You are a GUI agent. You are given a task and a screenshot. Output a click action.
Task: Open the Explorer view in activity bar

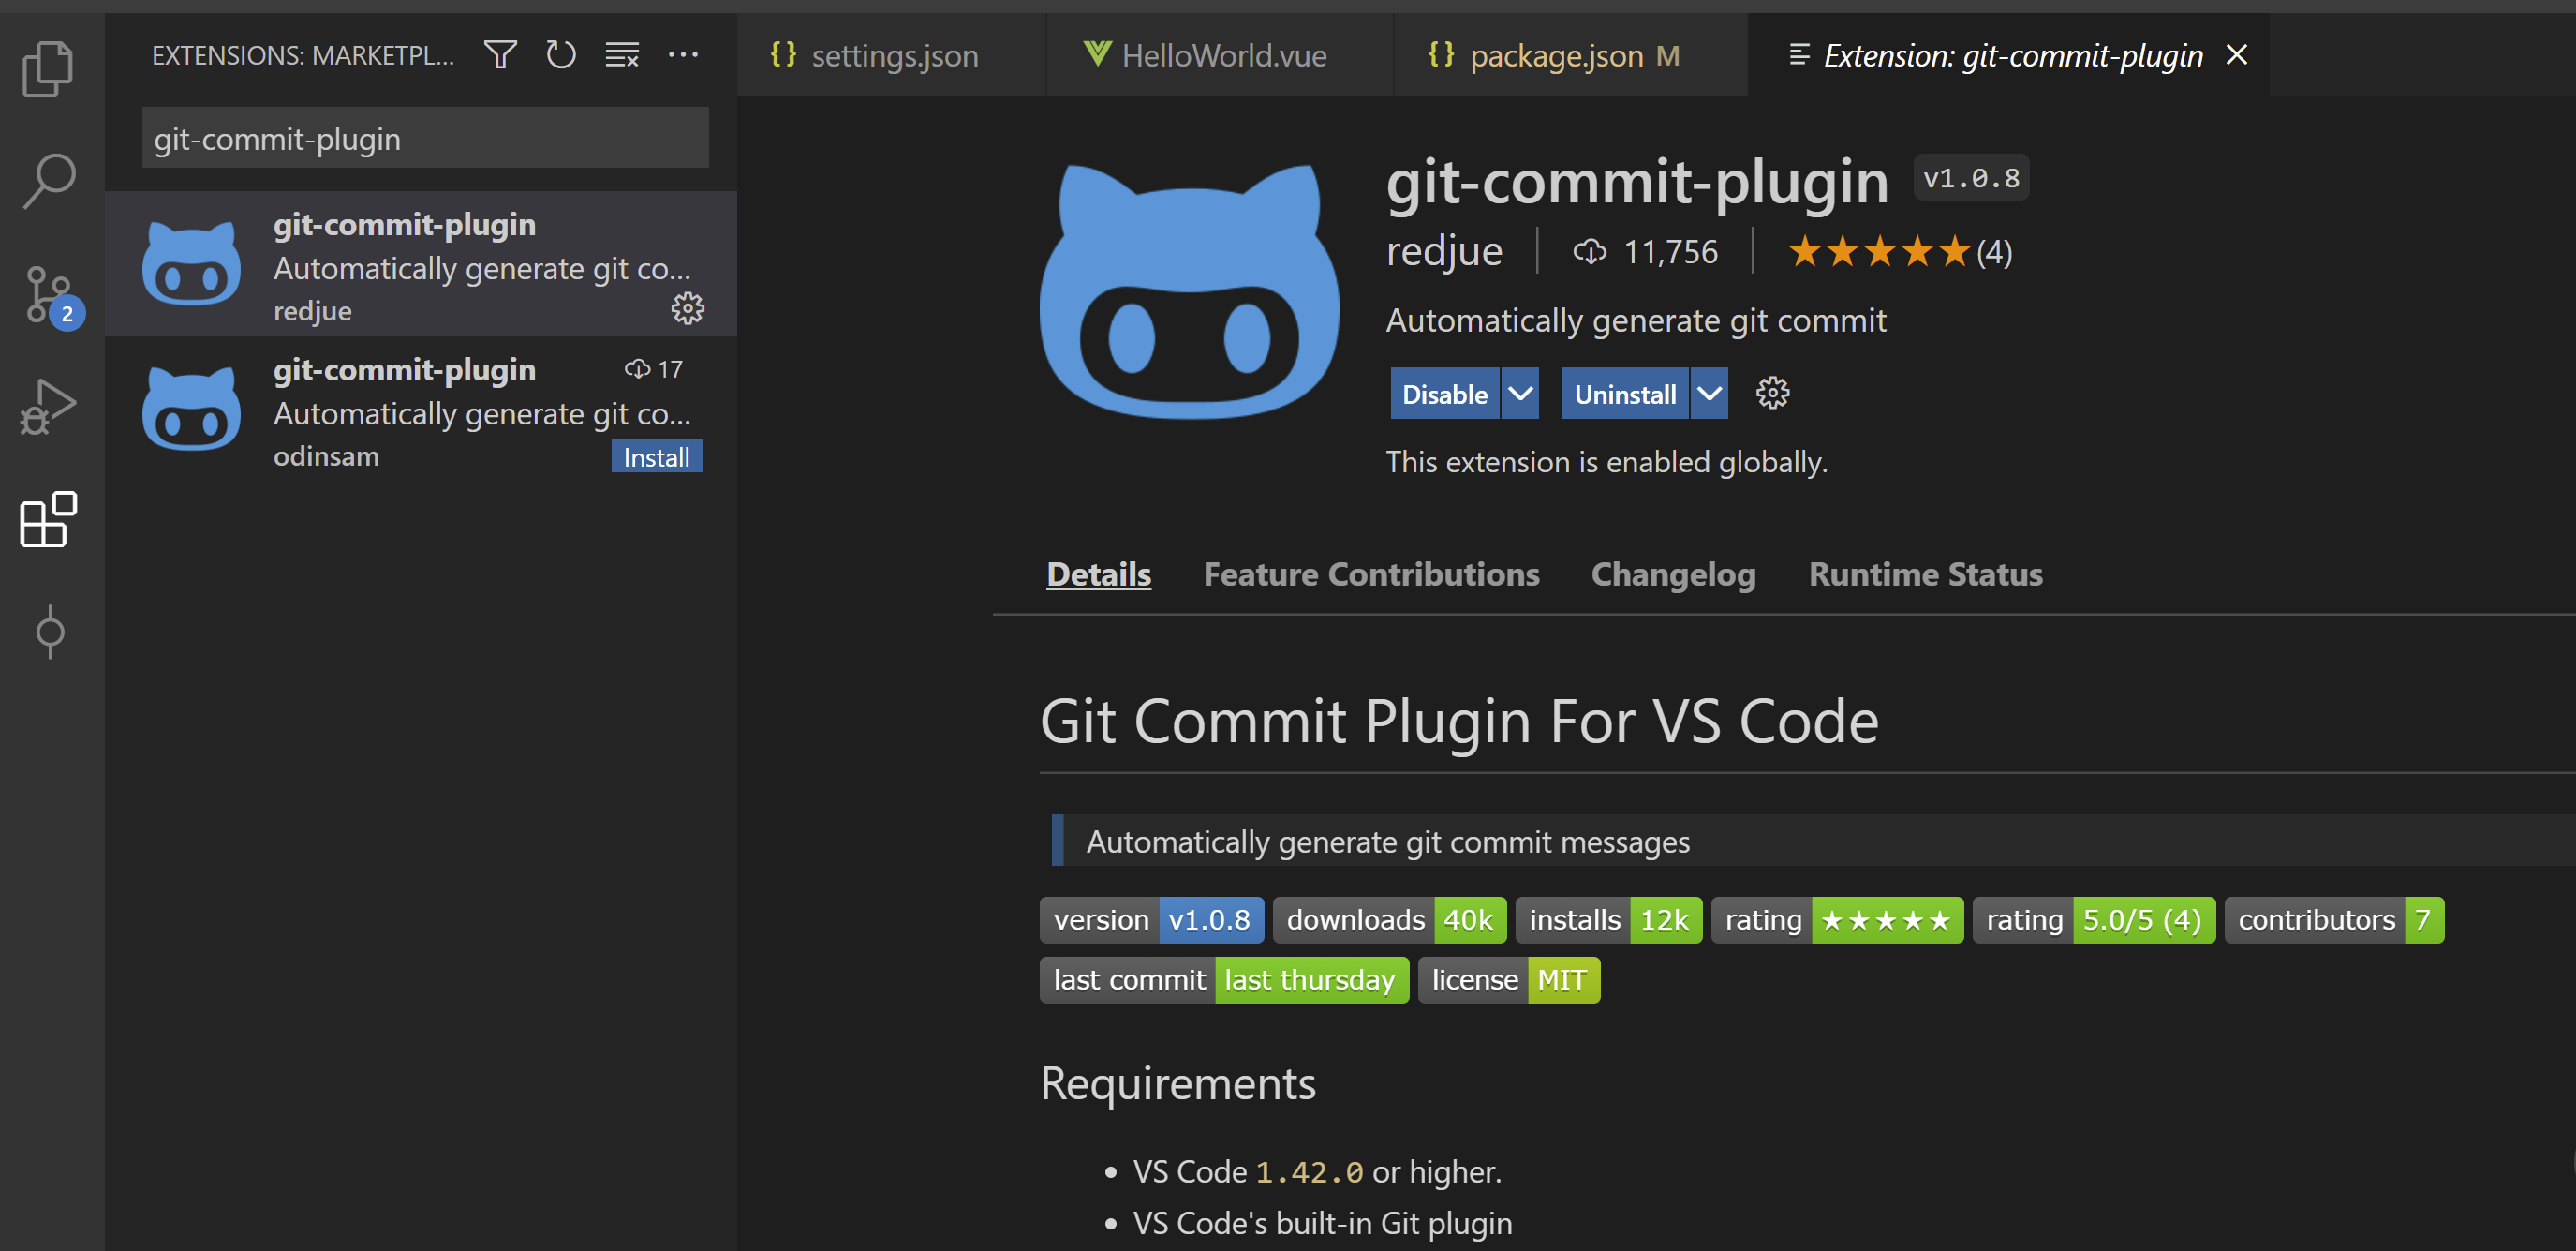(x=49, y=68)
